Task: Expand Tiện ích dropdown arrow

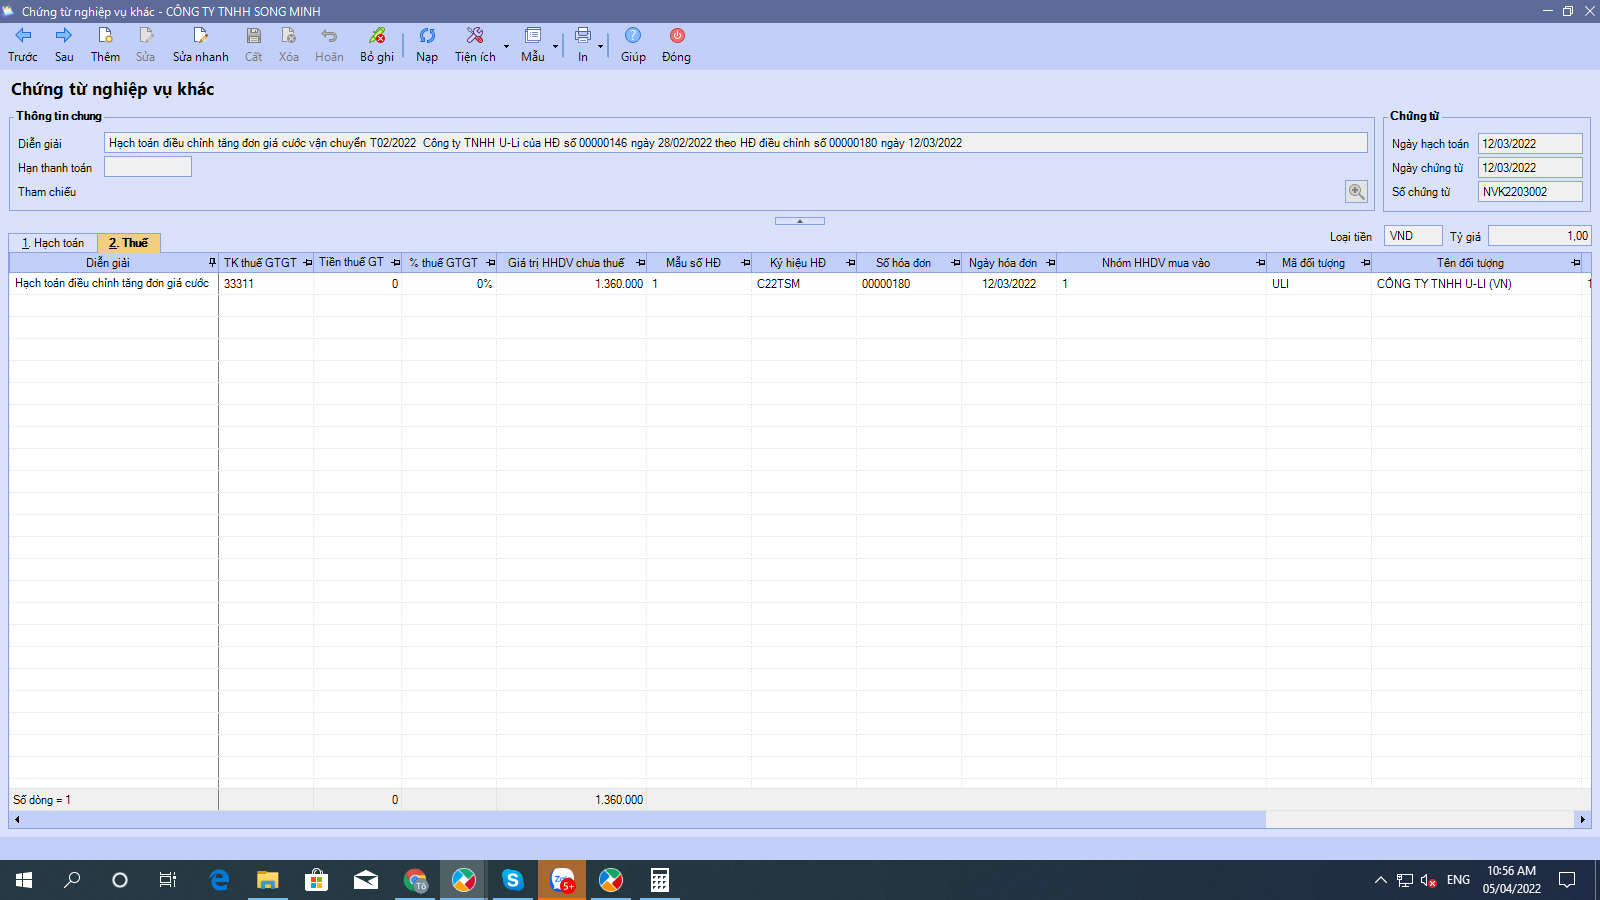Action: (x=506, y=46)
